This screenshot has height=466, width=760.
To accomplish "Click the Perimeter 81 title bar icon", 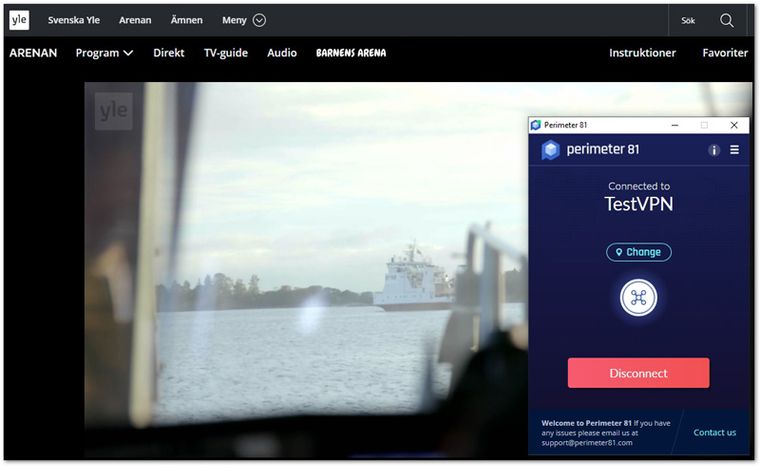I will pyautogui.click(x=536, y=125).
